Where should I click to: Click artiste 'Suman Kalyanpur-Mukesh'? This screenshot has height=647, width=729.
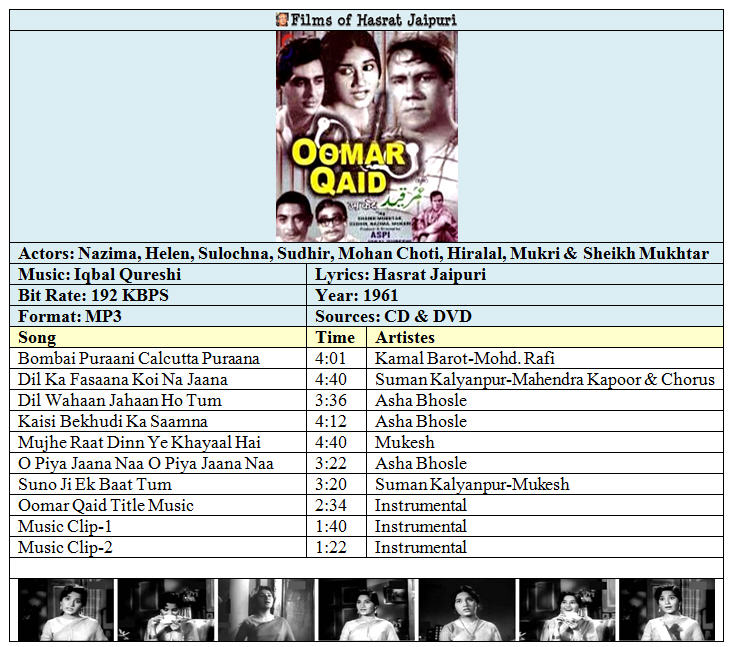pyautogui.click(x=472, y=484)
